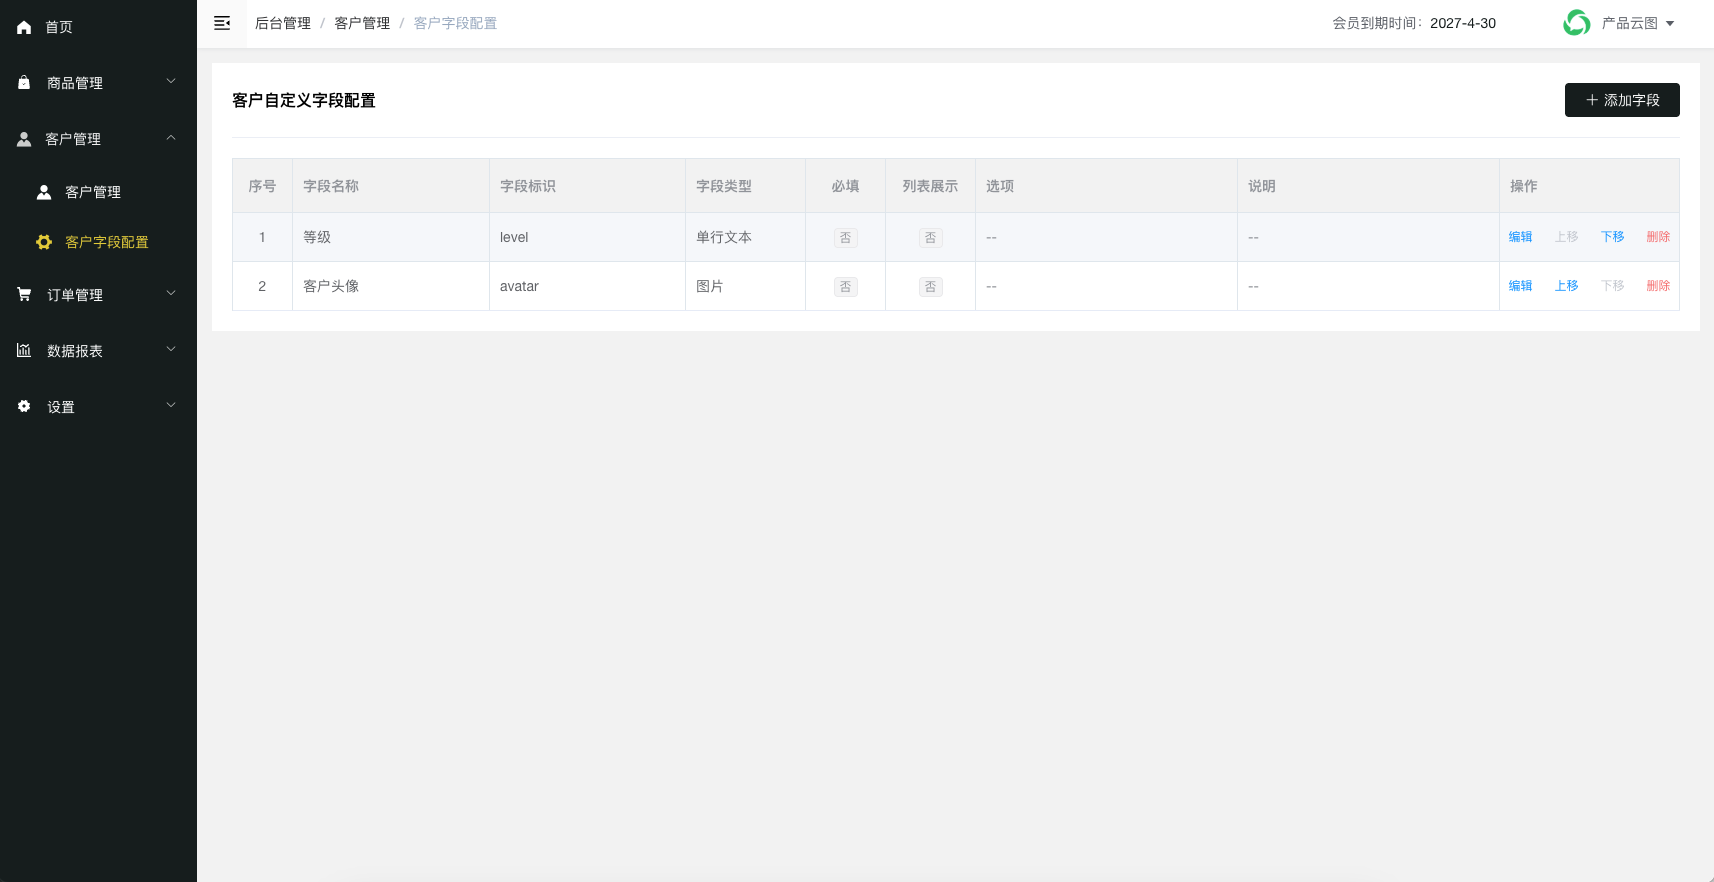Select the 客户管理 submenu item
Screen dimensions: 1714x882
click(98, 192)
